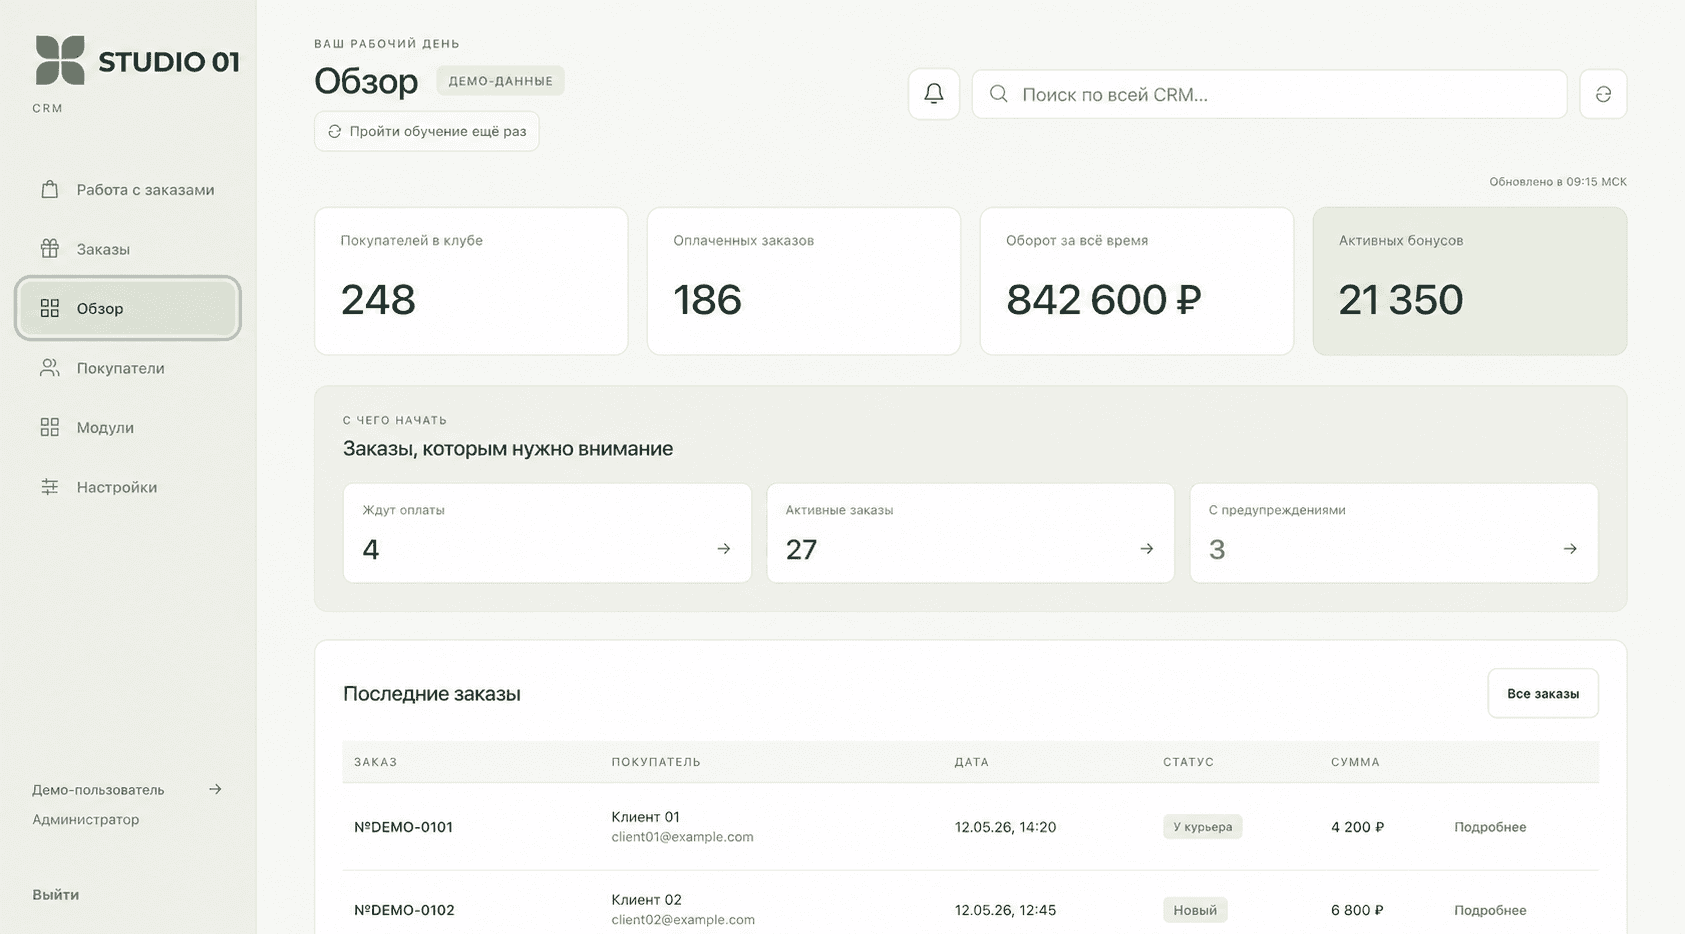
Task: Click Выйти to log out
Action: pyautogui.click(x=56, y=894)
